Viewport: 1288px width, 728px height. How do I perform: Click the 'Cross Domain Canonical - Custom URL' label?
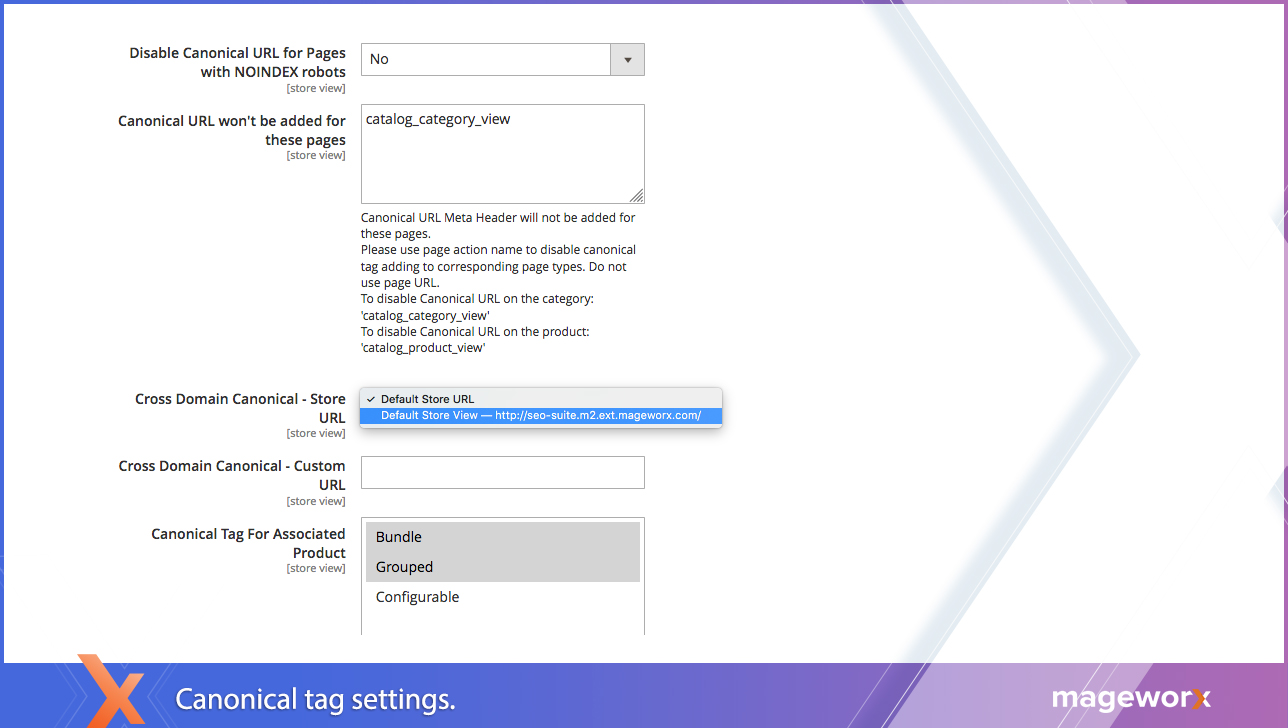pyautogui.click(x=232, y=475)
